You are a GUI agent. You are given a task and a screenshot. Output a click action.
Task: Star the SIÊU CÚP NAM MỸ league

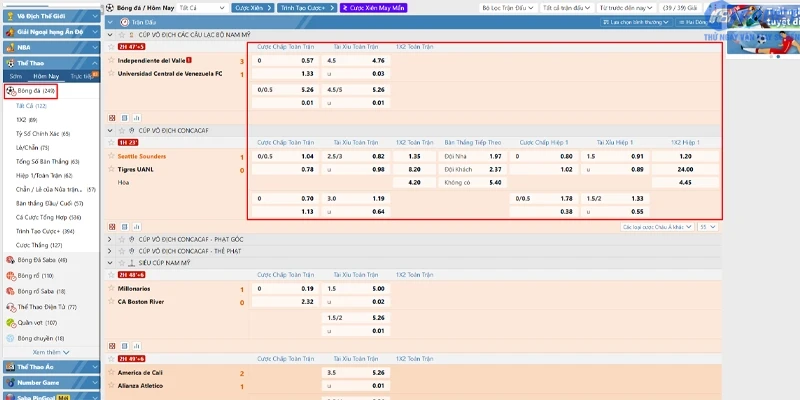pos(121,263)
